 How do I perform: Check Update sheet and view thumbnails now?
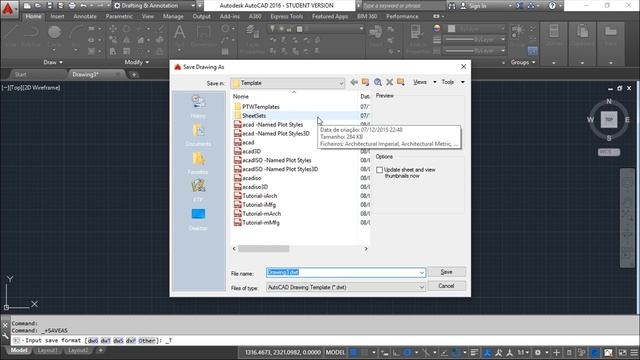380,170
